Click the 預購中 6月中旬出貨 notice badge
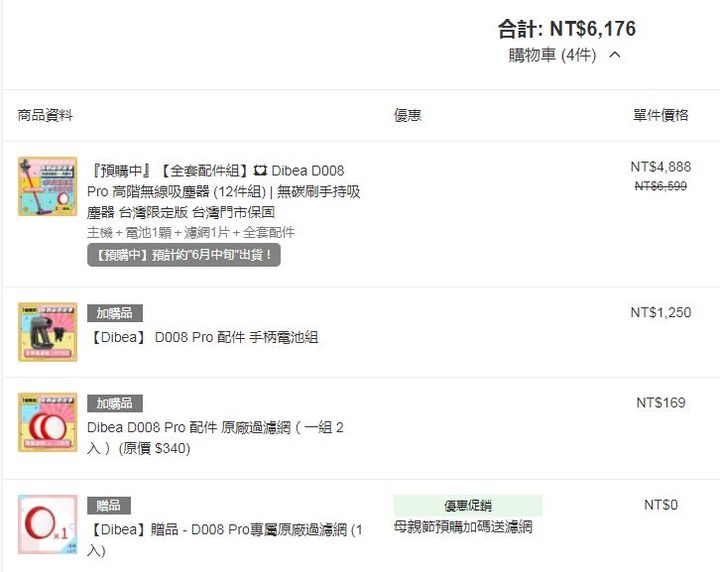 tap(184, 255)
